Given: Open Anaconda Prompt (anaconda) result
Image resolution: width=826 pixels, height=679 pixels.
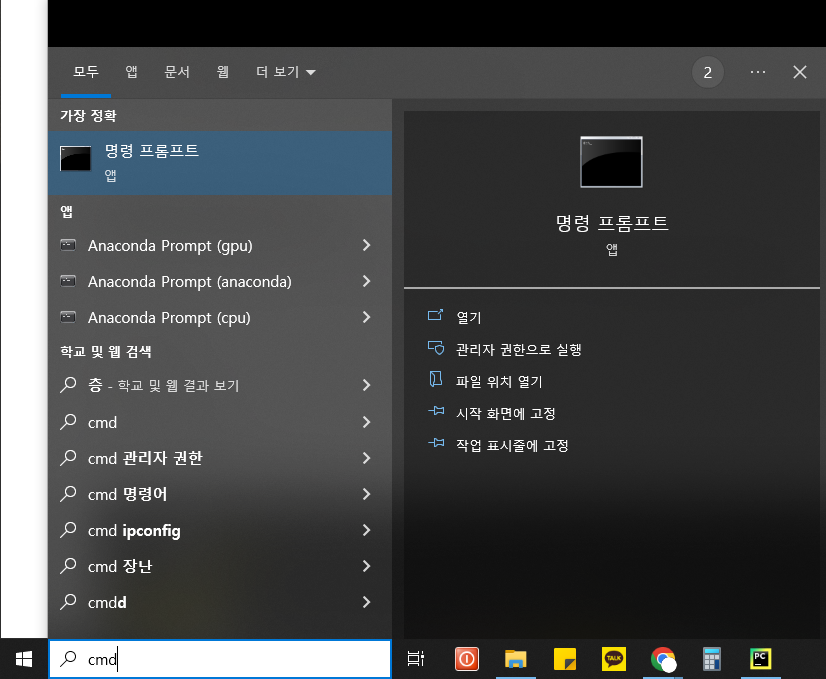Looking at the screenshot, I should 220,281.
